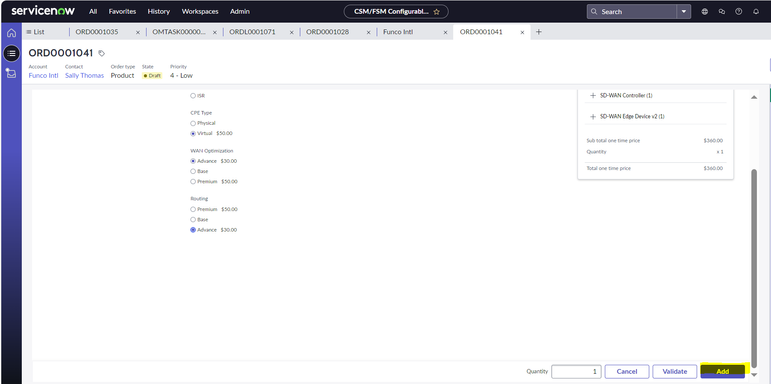Switch to the ORD0001035 tab
The image size is (771, 384).
click(97, 32)
